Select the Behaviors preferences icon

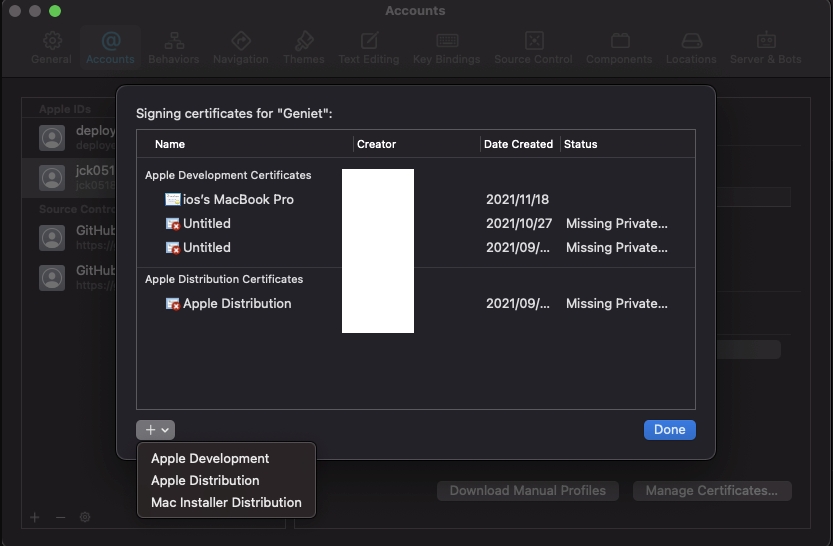pos(173,47)
